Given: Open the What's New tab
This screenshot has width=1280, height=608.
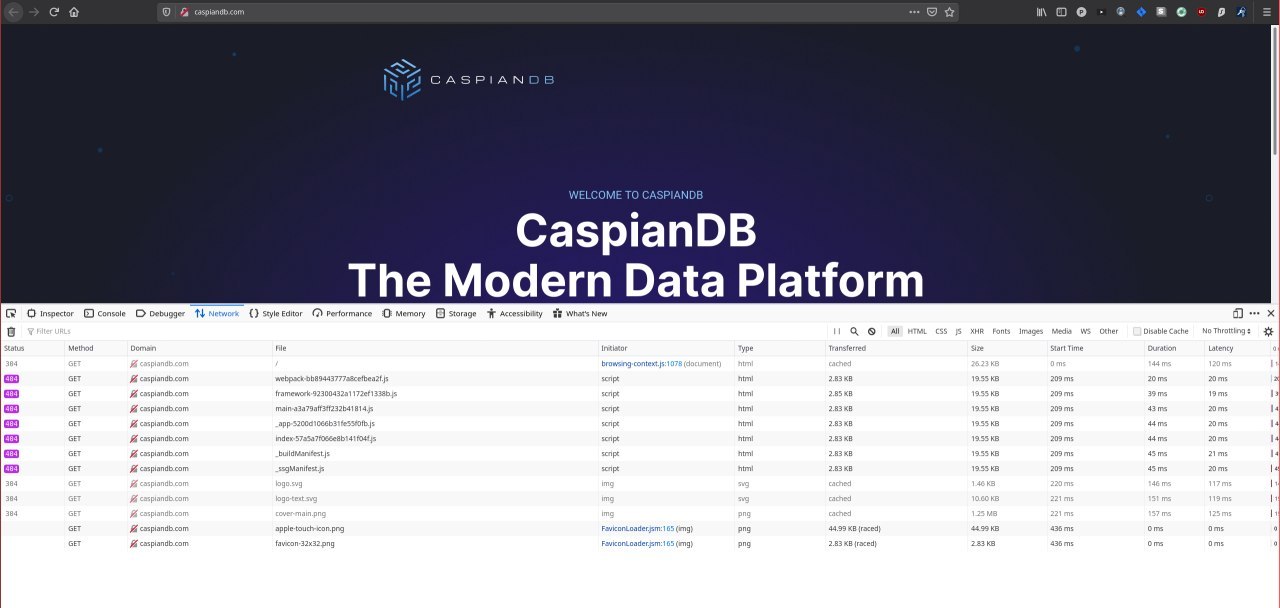Looking at the screenshot, I should (x=579, y=313).
